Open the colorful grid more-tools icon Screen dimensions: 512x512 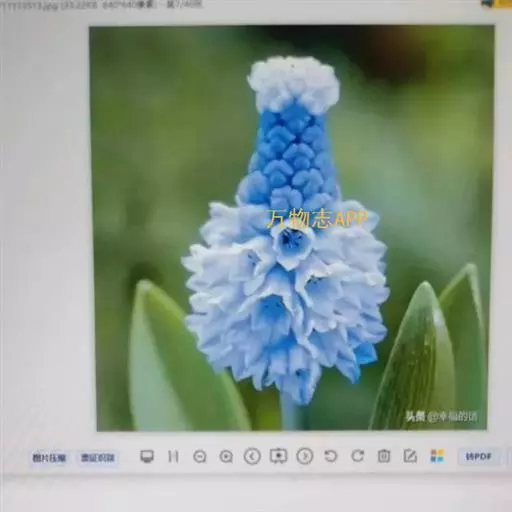coord(437,456)
